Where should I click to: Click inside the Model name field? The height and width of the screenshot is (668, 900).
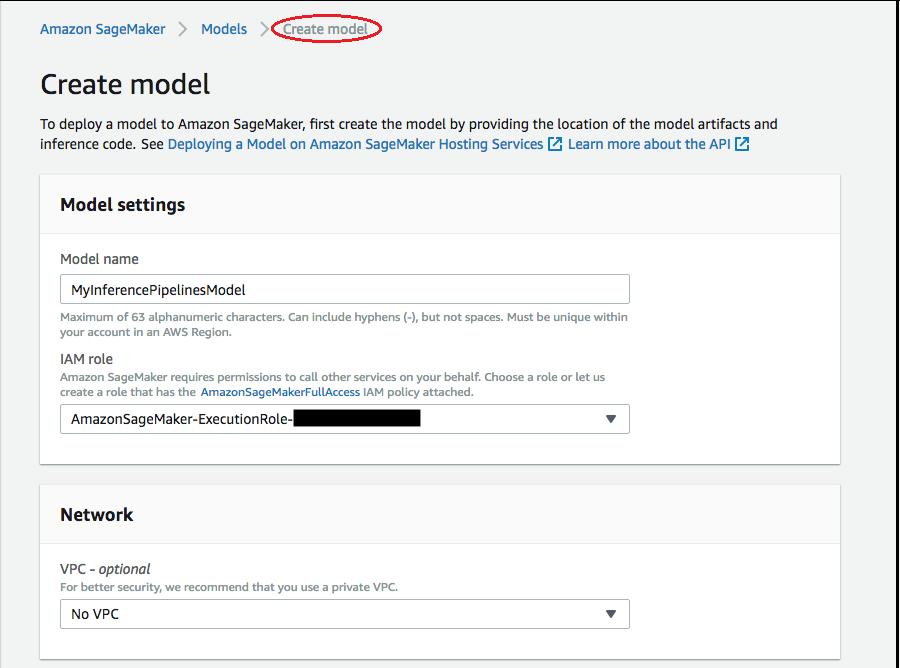[x=344, y=288]
